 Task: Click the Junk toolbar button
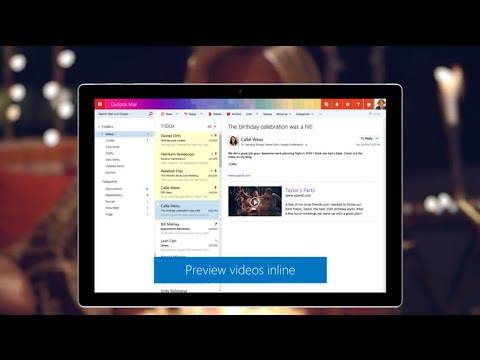249,114
